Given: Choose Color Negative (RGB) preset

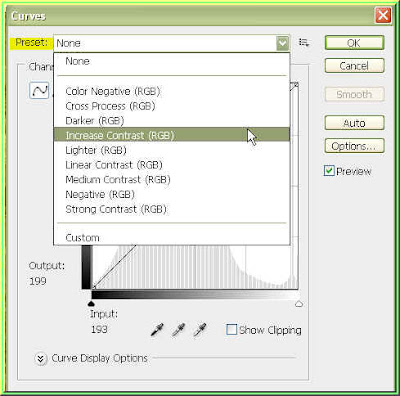Looking at the screenshot, I should click(x=172, y=91).
